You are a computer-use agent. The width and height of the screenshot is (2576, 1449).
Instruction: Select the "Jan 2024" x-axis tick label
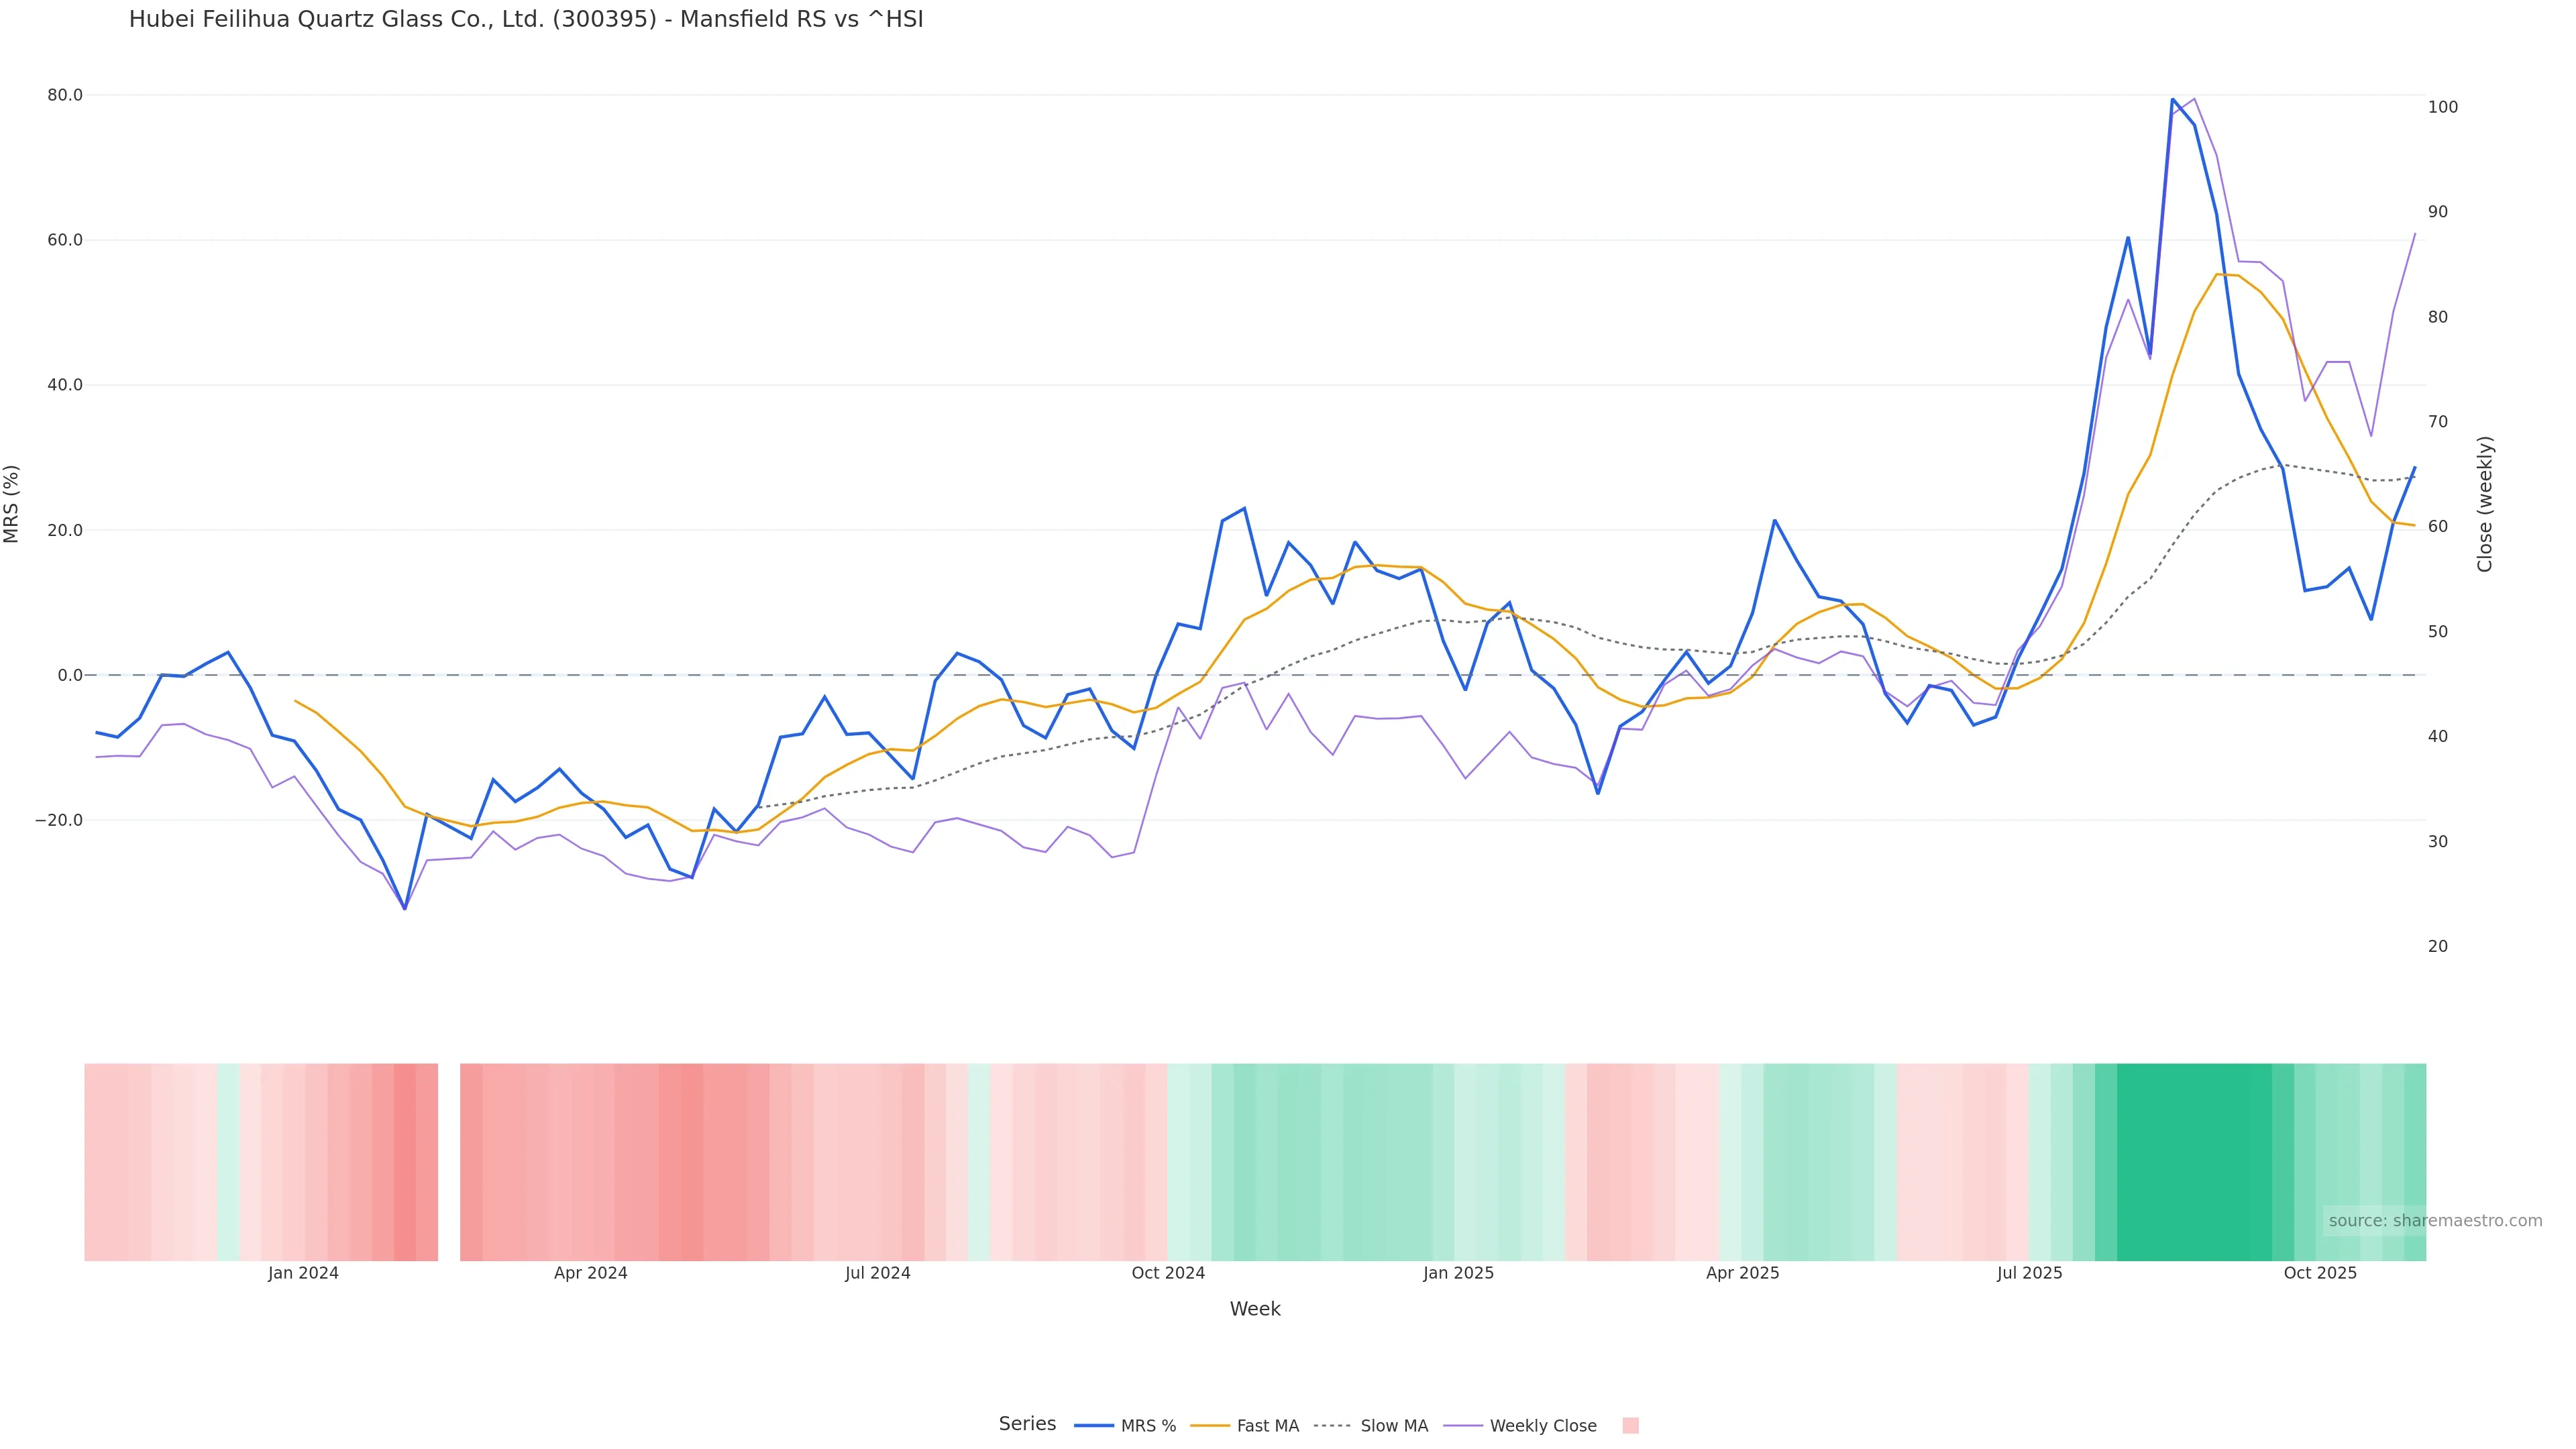[x=303, y=1273]
